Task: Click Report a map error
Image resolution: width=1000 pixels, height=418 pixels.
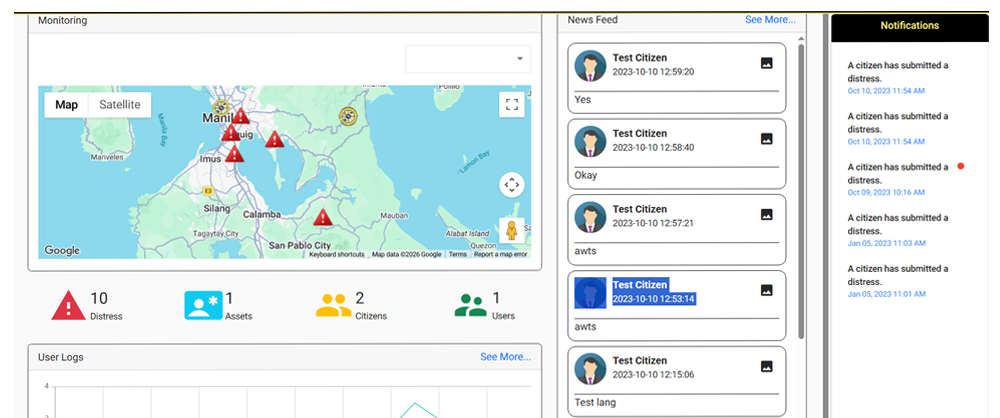Action: click(501, 255)
